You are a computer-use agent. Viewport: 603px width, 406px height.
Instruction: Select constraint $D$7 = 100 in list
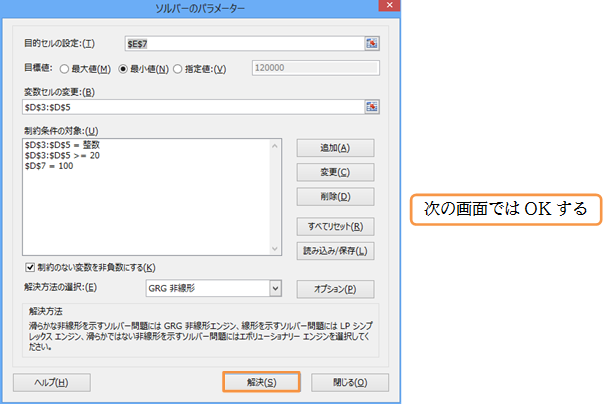click(x=49, y=165)
